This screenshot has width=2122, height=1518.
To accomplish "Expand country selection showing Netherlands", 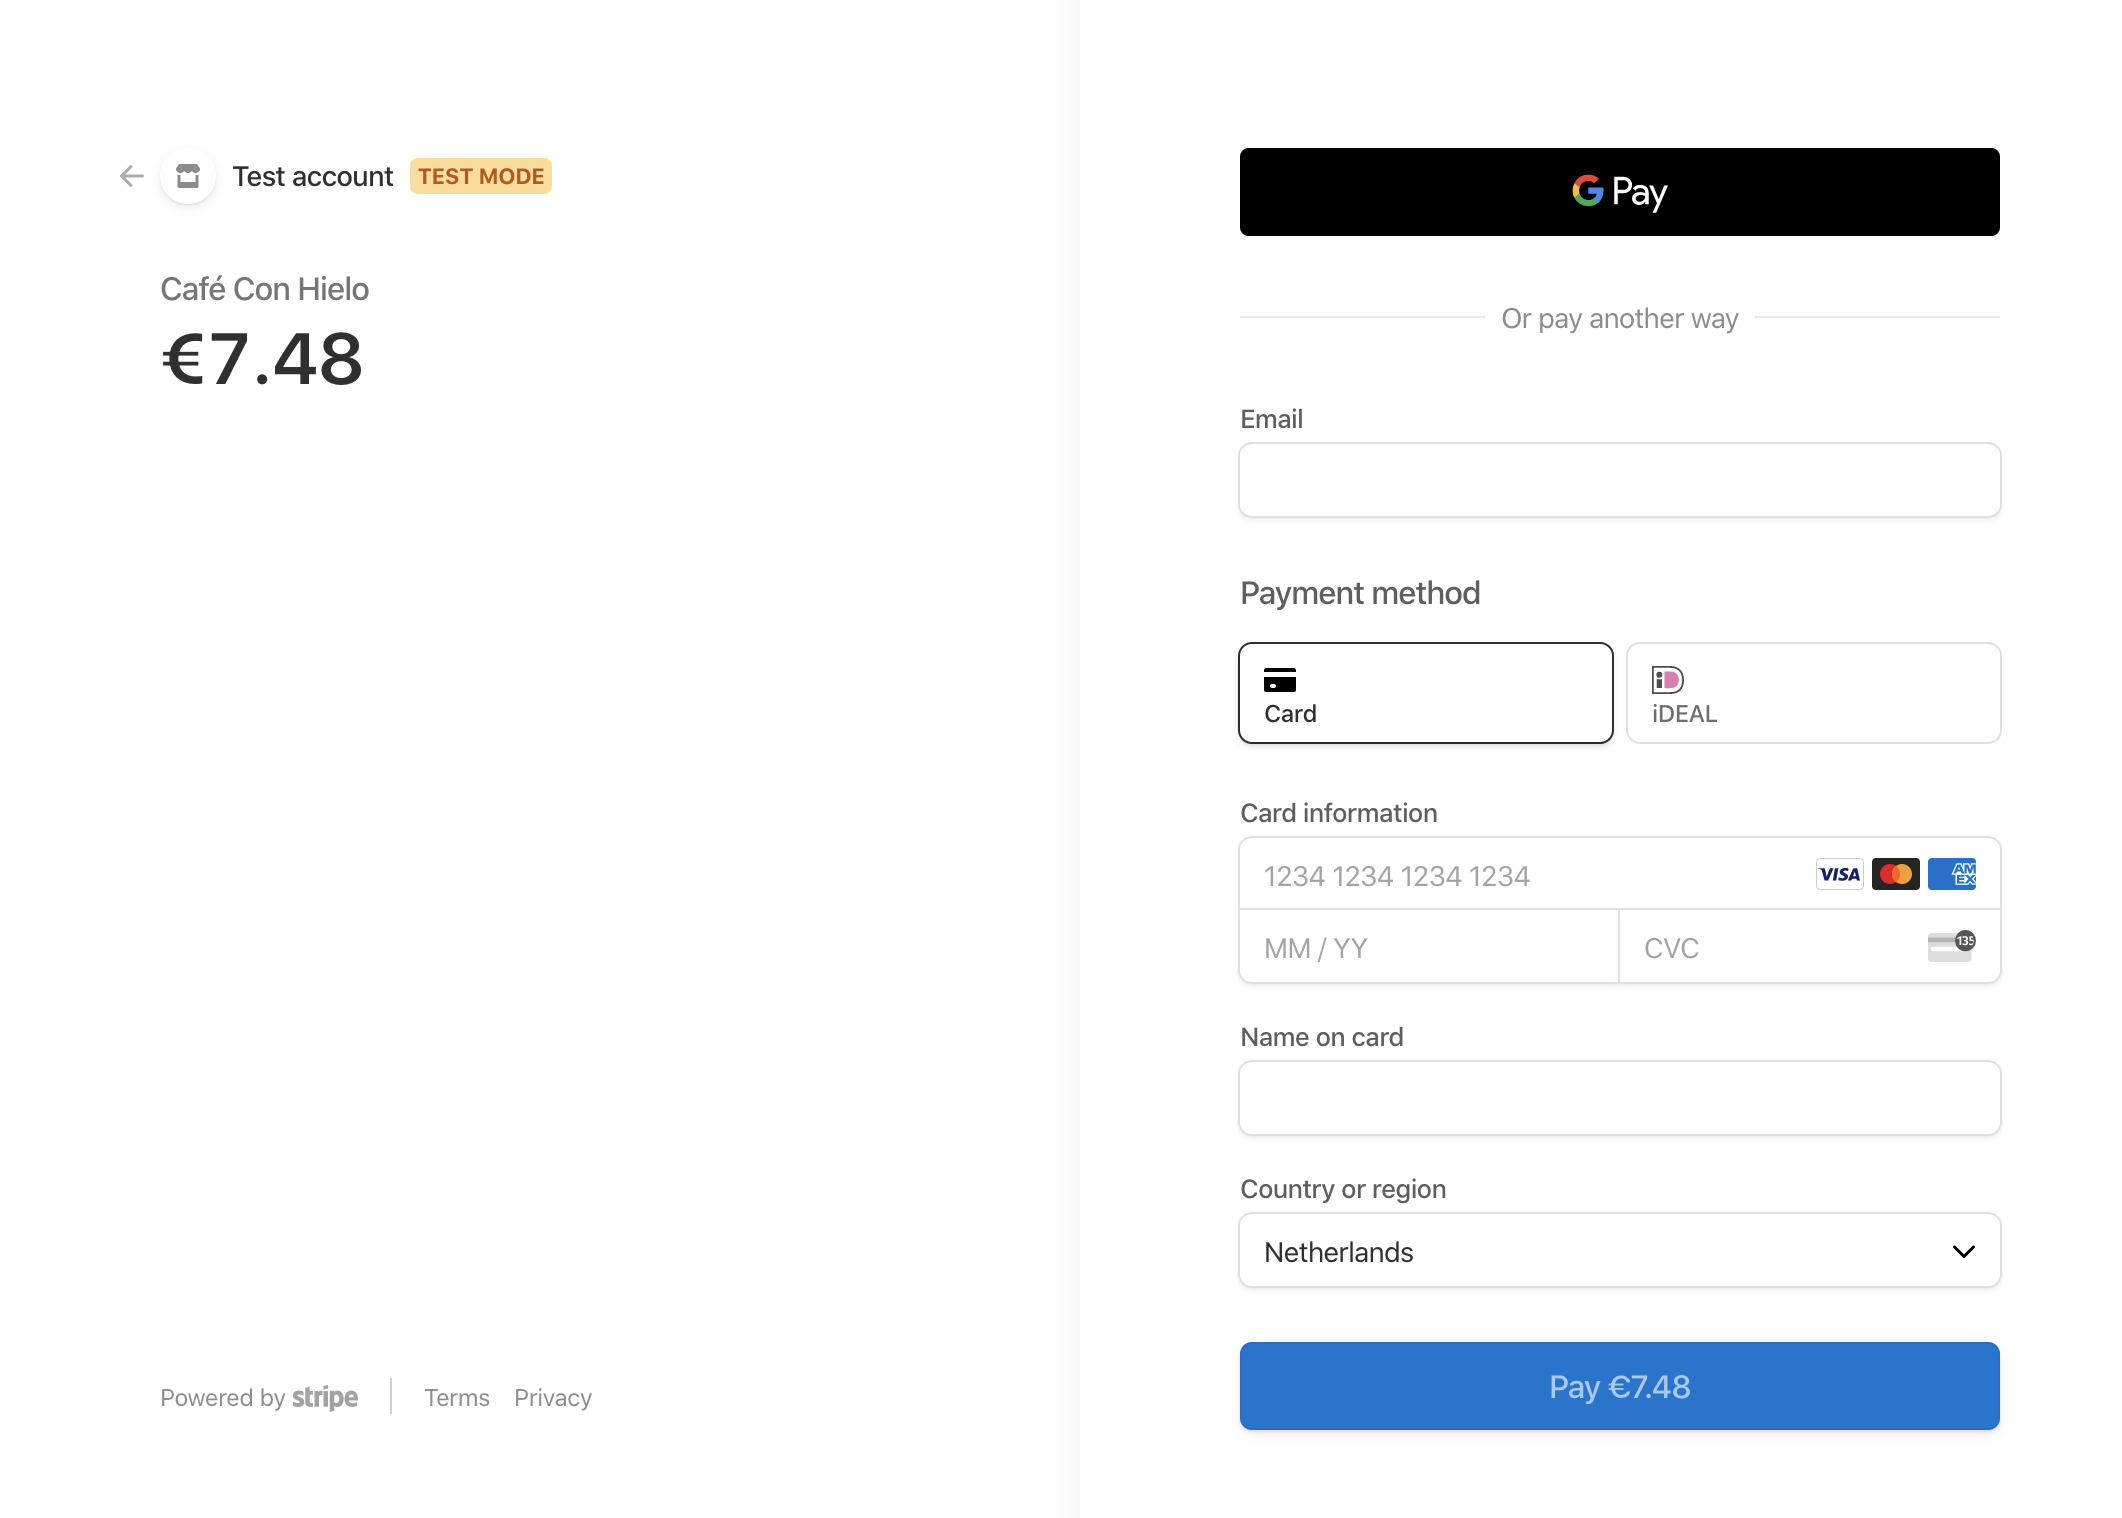I will pos(1618,1250).
